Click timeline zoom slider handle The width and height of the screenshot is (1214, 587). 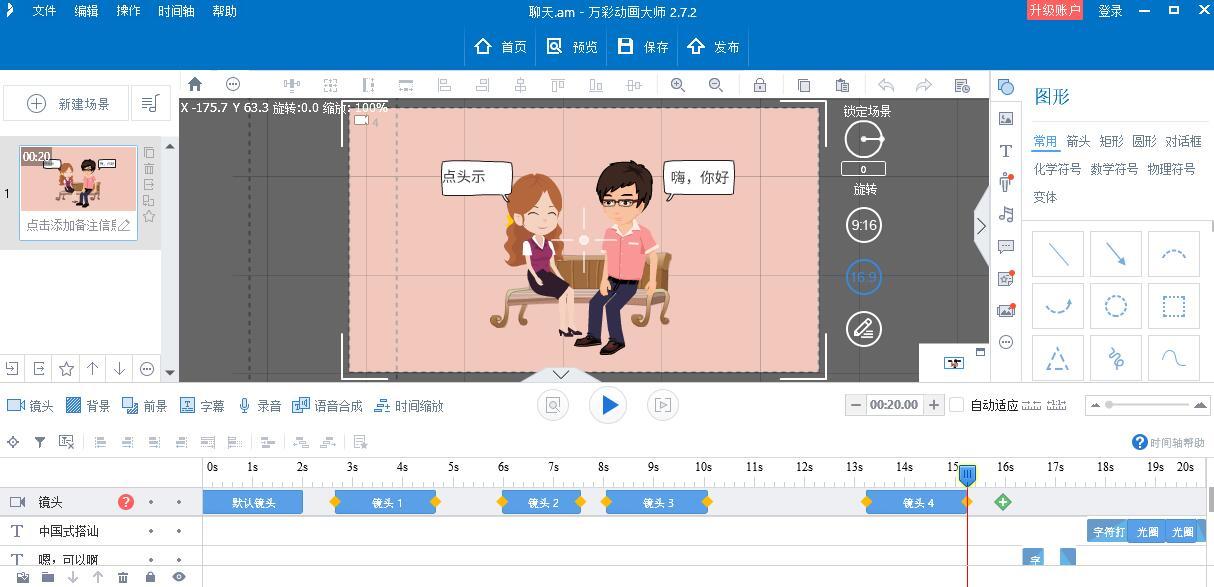click(1108, 405)
